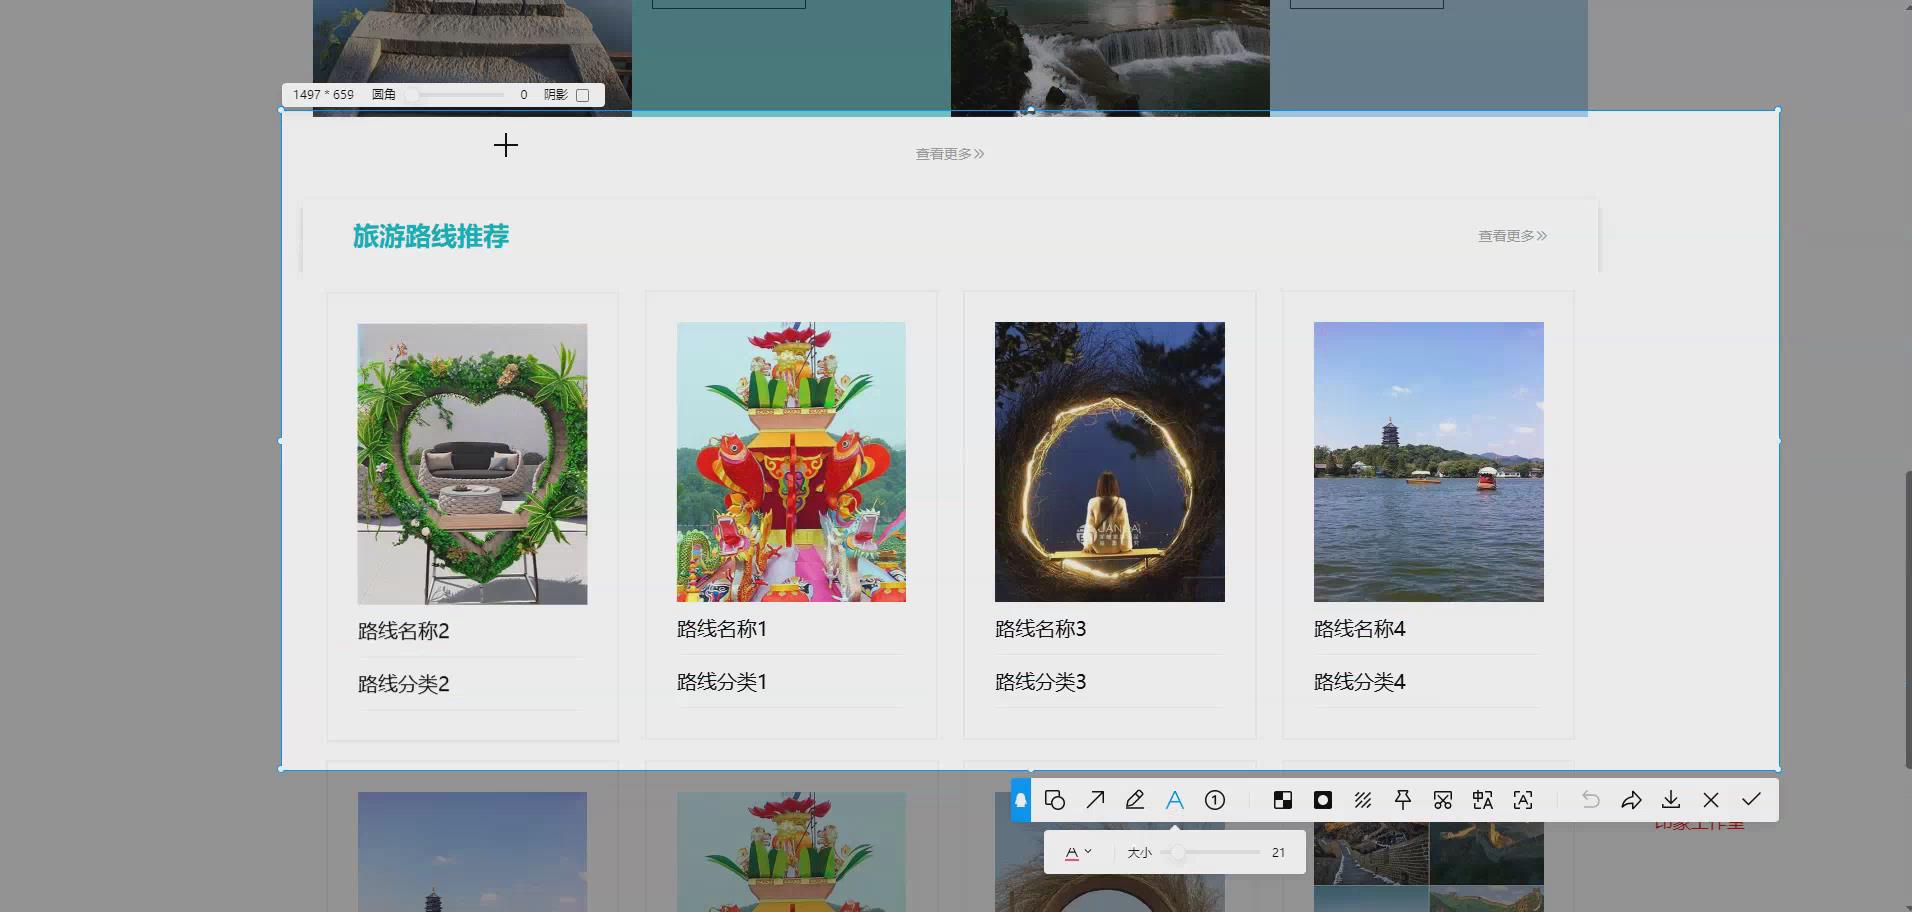Pick the Pin annotation tool
Viewport: 1912px width, 912px height.
click(x=1403, y=799)
